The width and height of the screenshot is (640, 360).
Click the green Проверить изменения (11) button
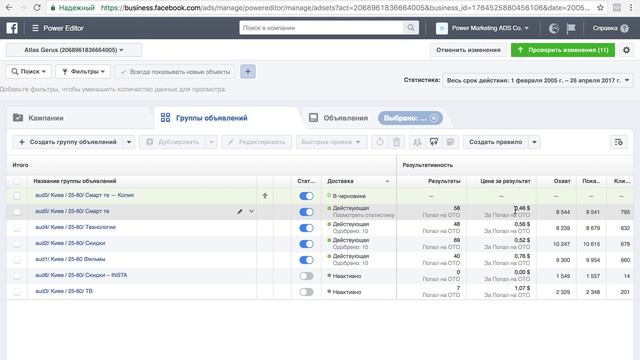(x=563, y=50)
